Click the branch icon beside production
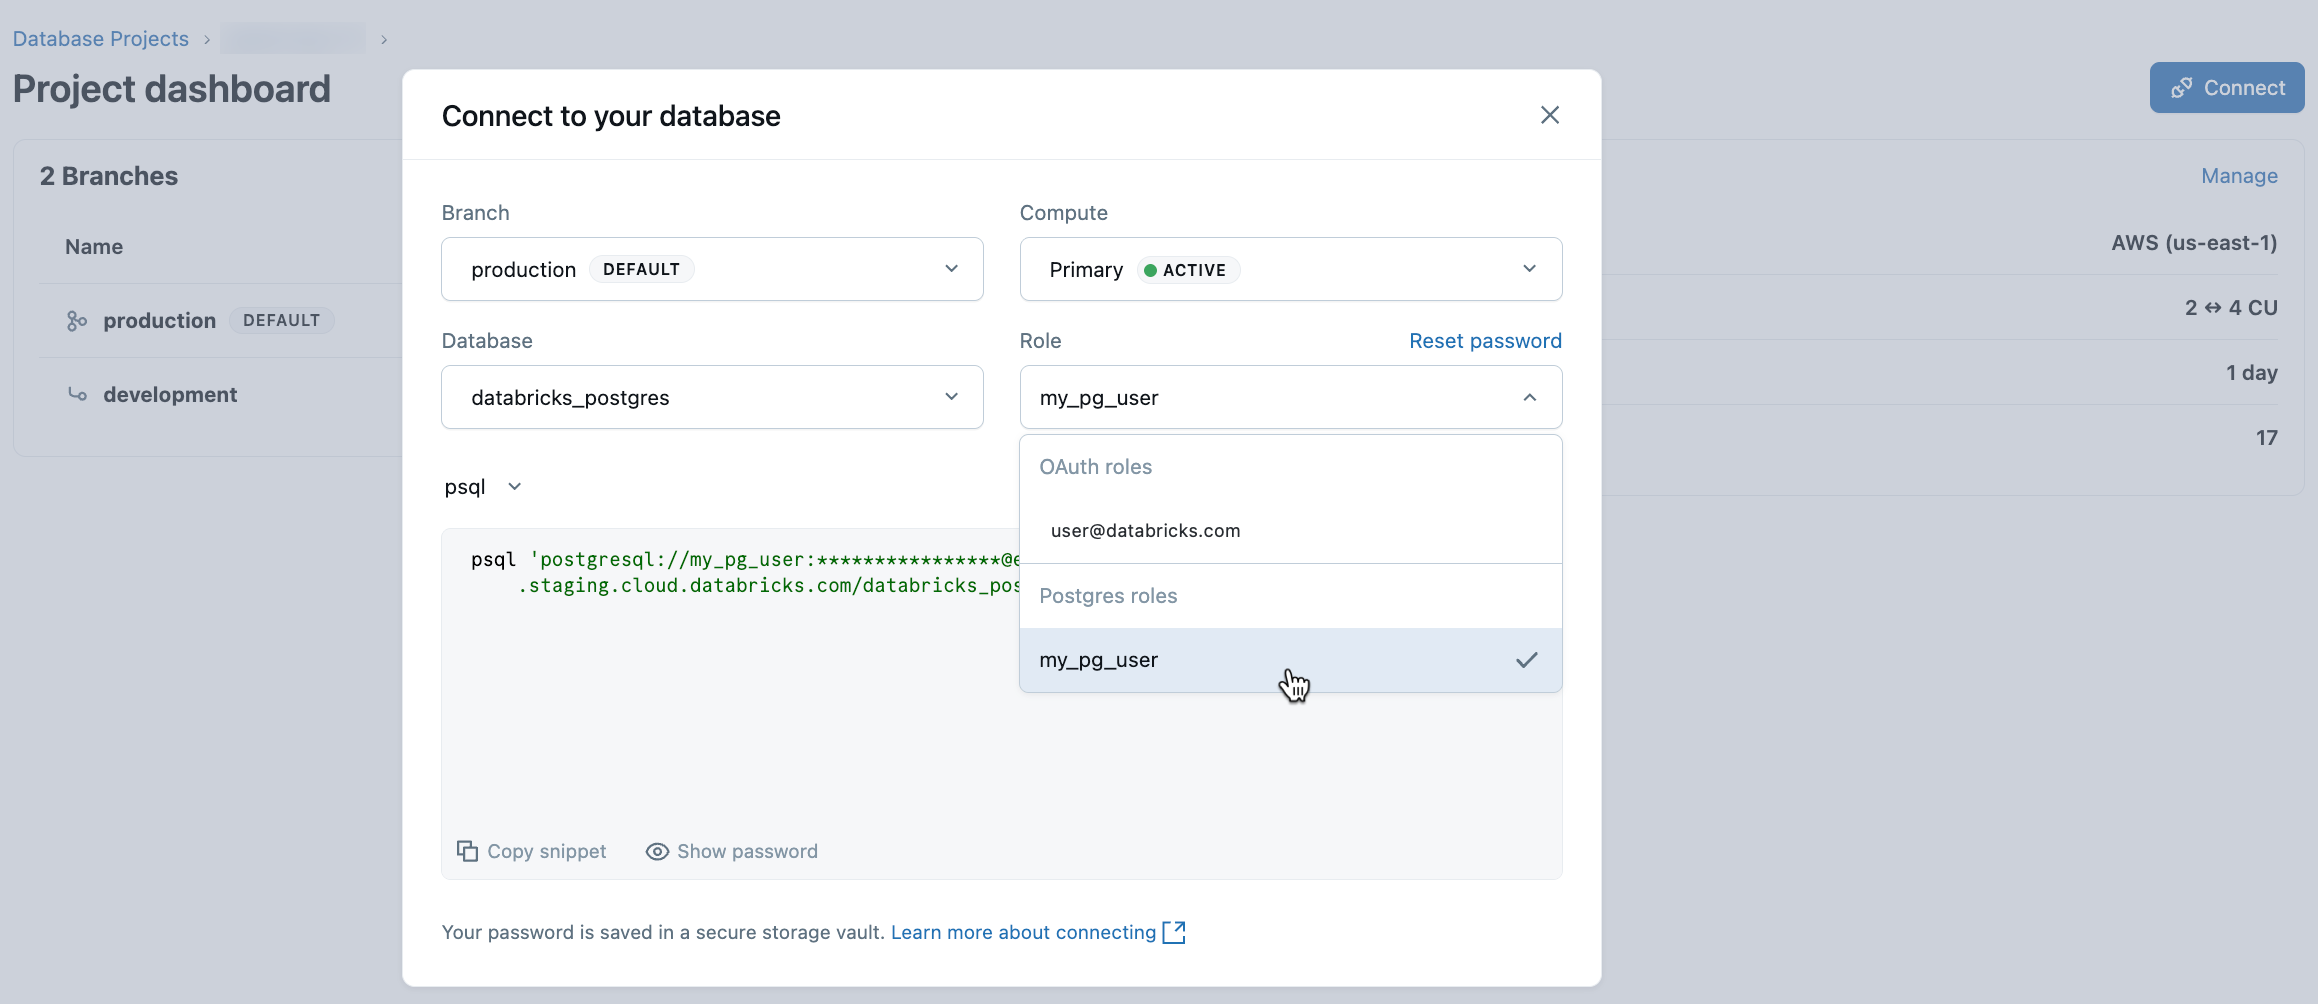The image size is (2318, 1004). pyautogui.click(x=77, y=320)
